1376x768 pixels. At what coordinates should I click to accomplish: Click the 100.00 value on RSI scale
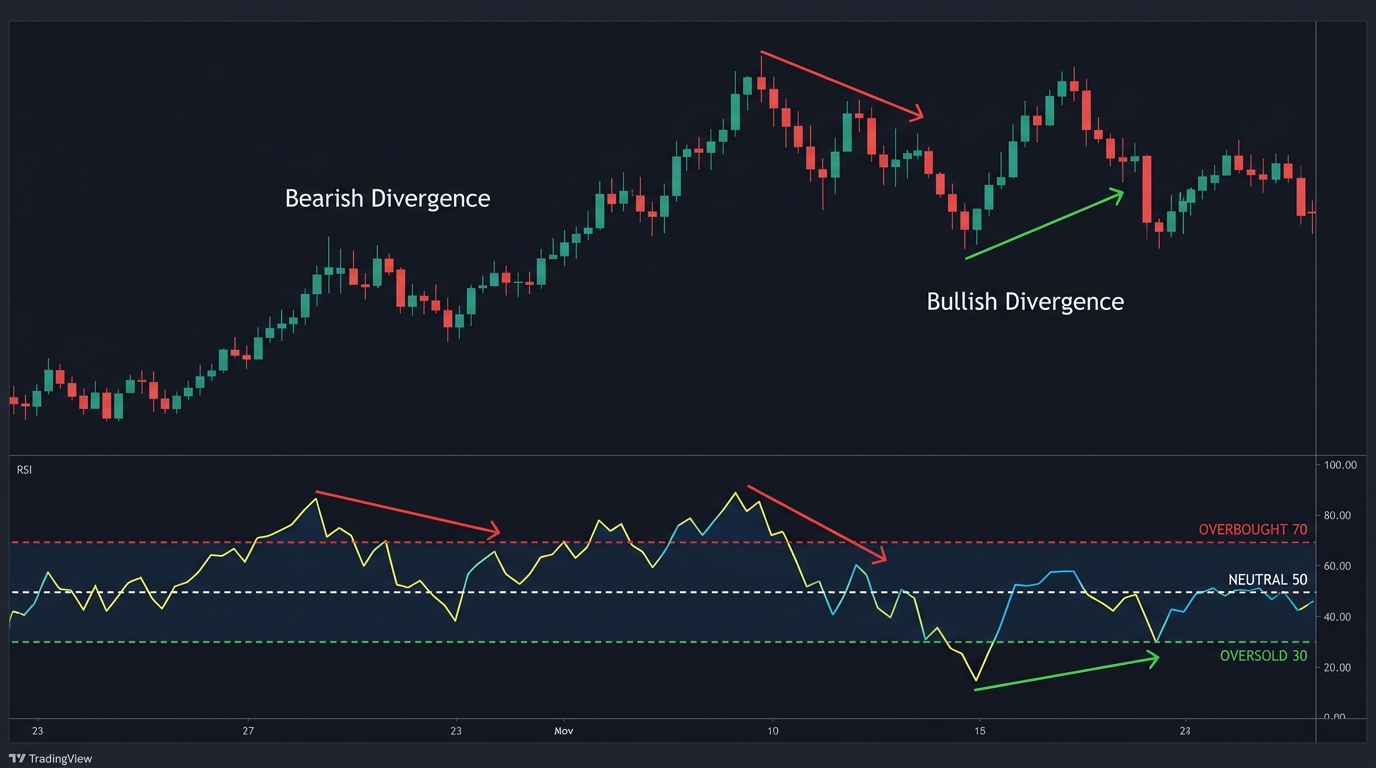pyautogui.click(x=1339, y=465)
